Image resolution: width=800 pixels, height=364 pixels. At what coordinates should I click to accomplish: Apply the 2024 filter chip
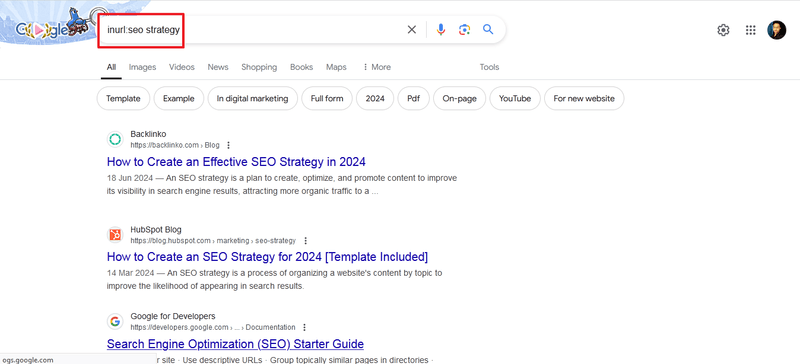coord(375,99)
